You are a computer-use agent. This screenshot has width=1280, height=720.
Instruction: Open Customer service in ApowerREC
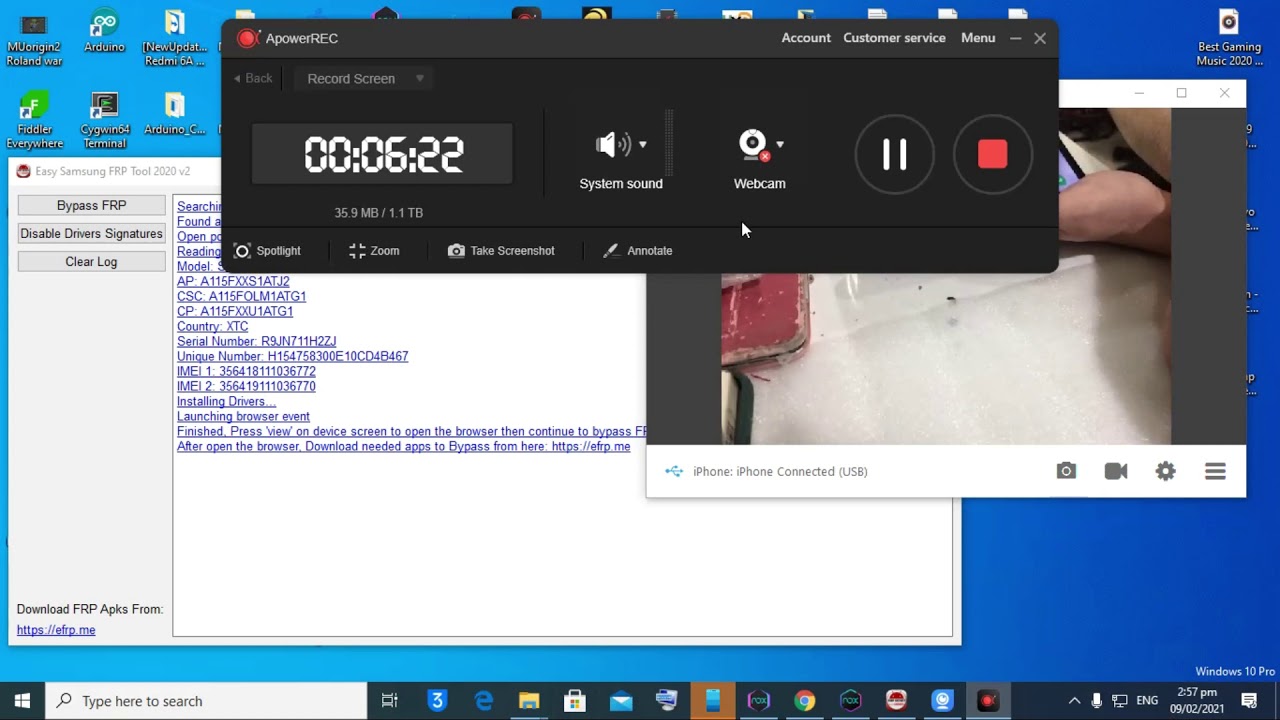(894, 38)
